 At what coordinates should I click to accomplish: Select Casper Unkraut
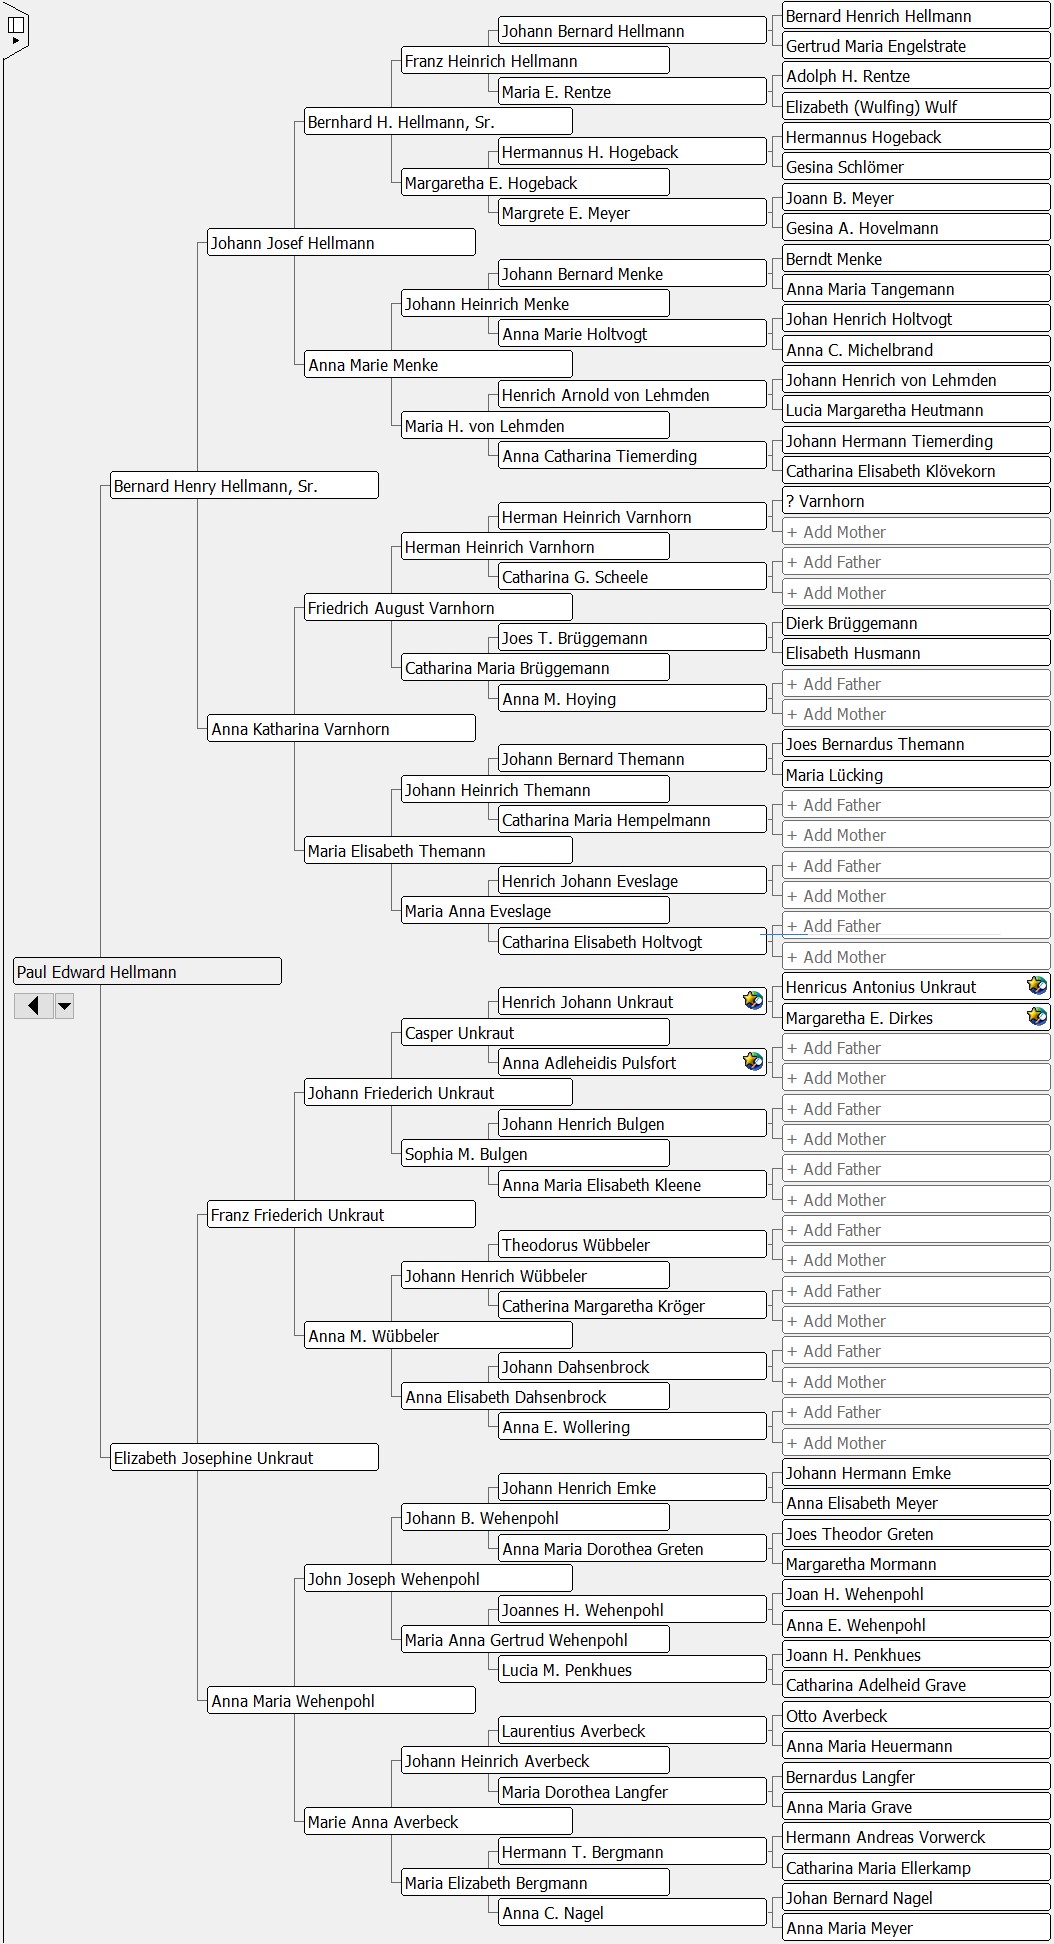point(535,1032)
